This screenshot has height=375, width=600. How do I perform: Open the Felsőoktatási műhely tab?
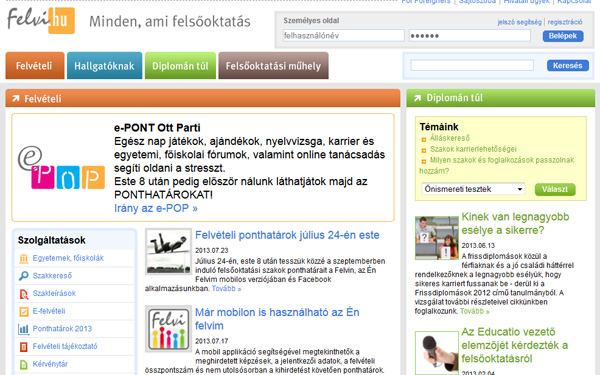pos(273,66)
